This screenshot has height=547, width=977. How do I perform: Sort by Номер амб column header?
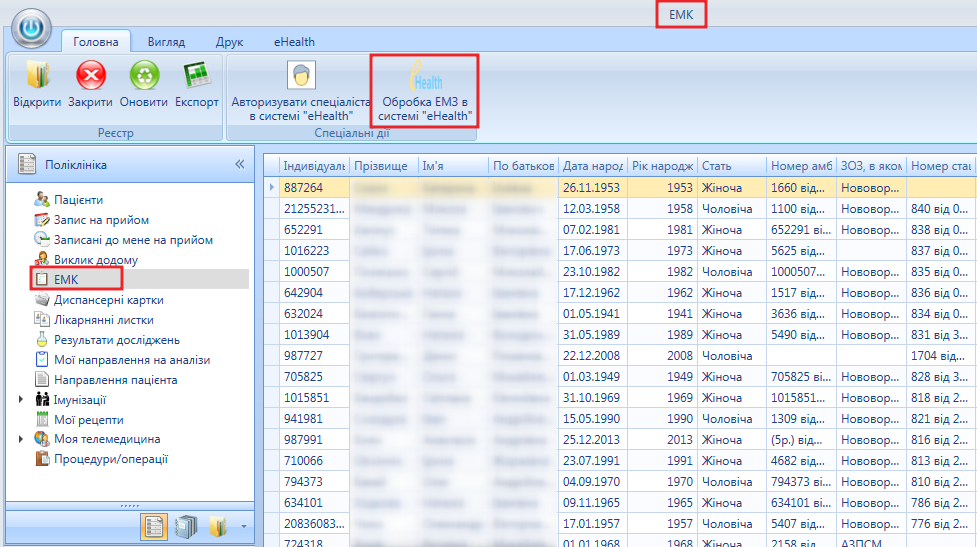801,166
